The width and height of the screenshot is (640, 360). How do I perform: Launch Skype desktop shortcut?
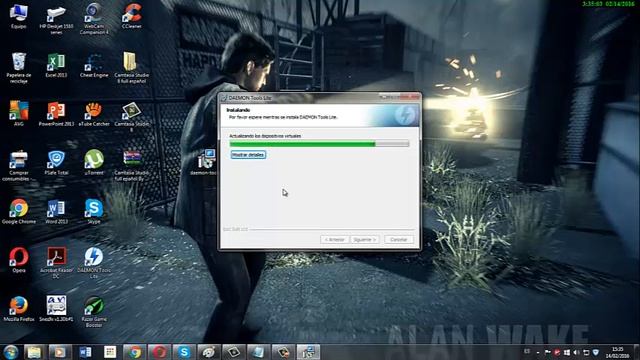(x=94, y=211)
